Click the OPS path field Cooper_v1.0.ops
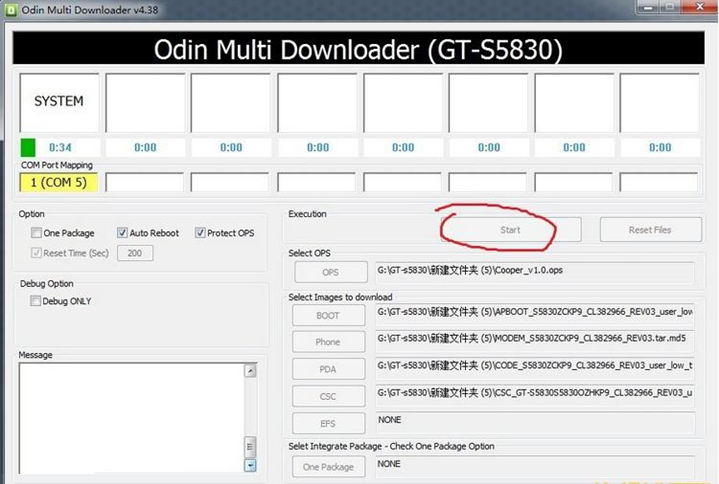Viewport: 719px width, 484px height. click(535, 273)
